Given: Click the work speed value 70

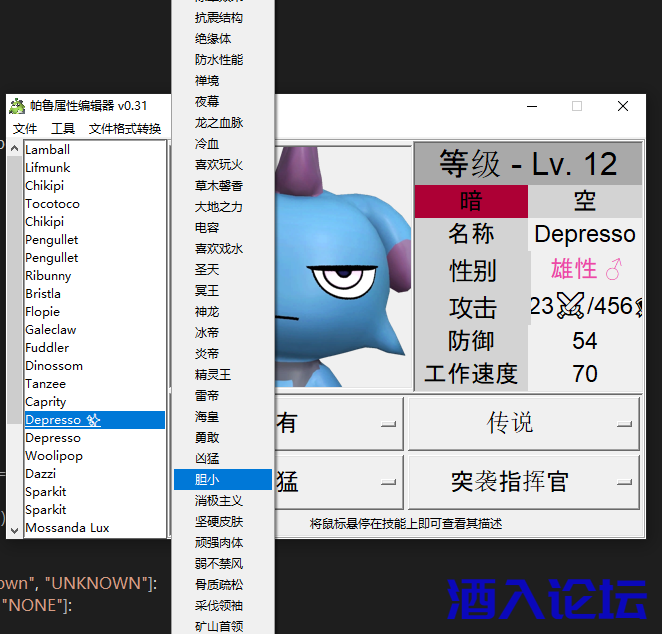Looking at the screenshot, I should click(x=585, y=374).
